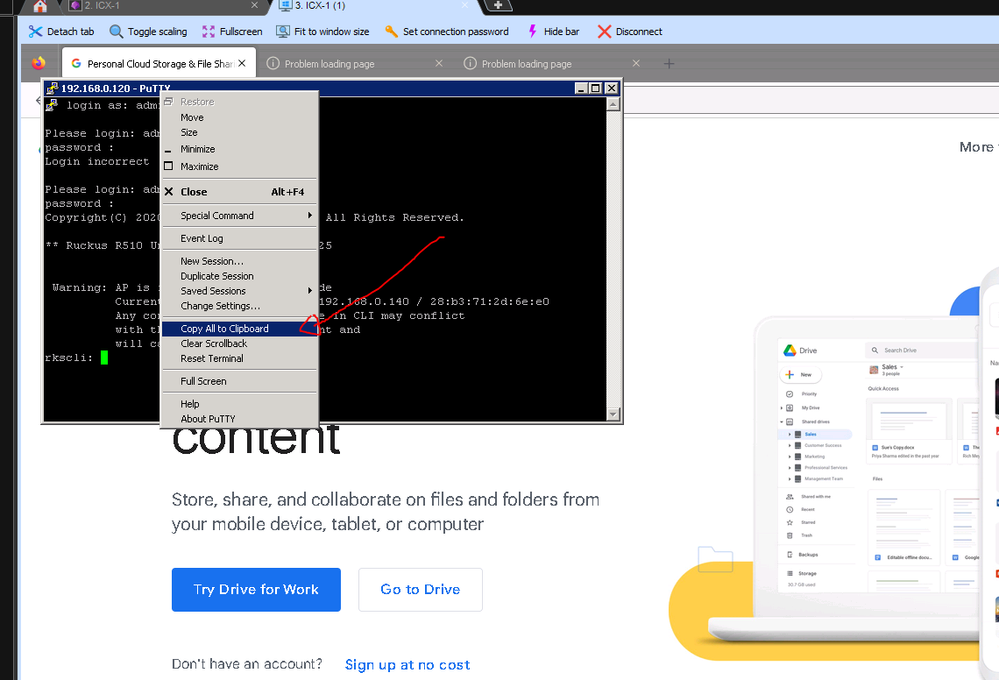Screen dimensions: 999x680
Task: Click the Hide bar lightning icon
Action: pos(532,32)
